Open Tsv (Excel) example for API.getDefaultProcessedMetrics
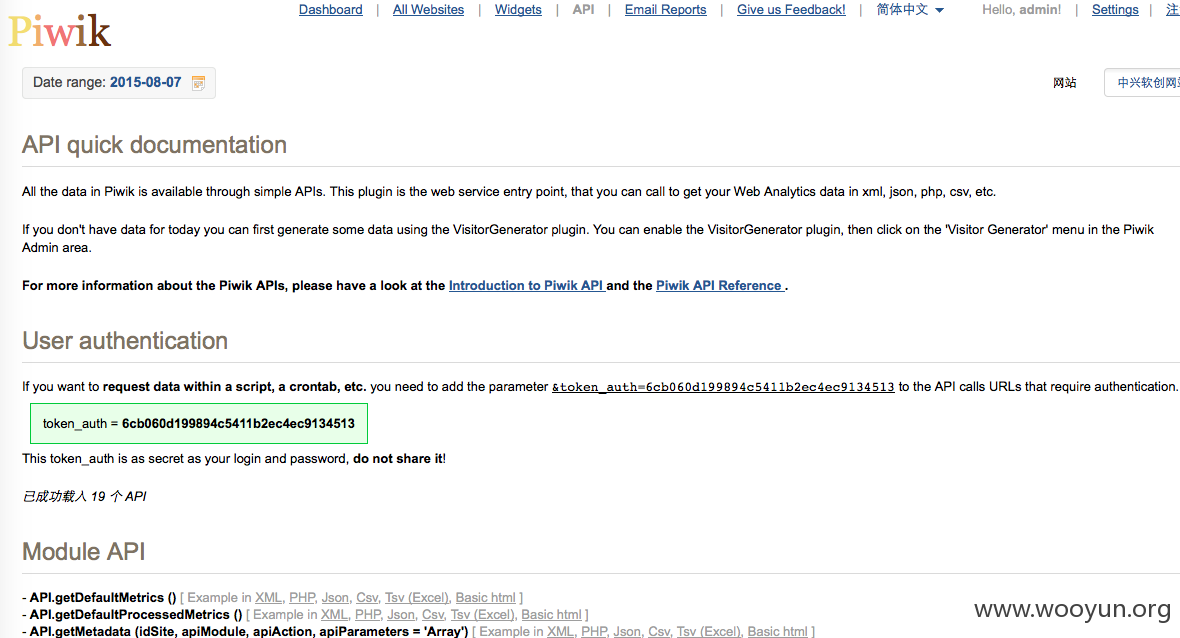This screenshot has height=638, width=1180. [482, 615]
